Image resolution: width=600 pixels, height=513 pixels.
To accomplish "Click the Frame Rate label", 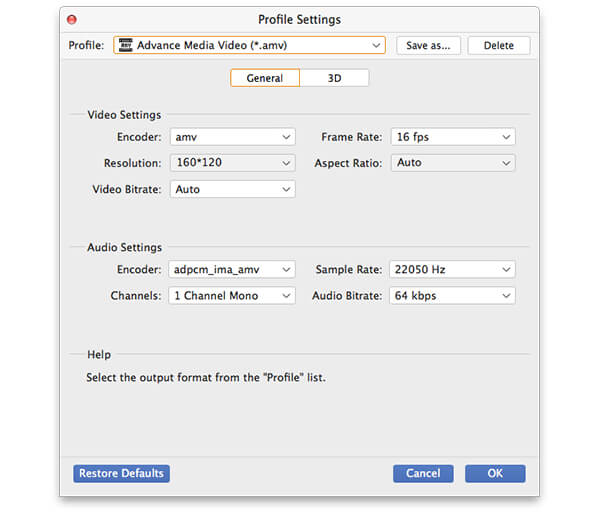I will coord(352,137).
